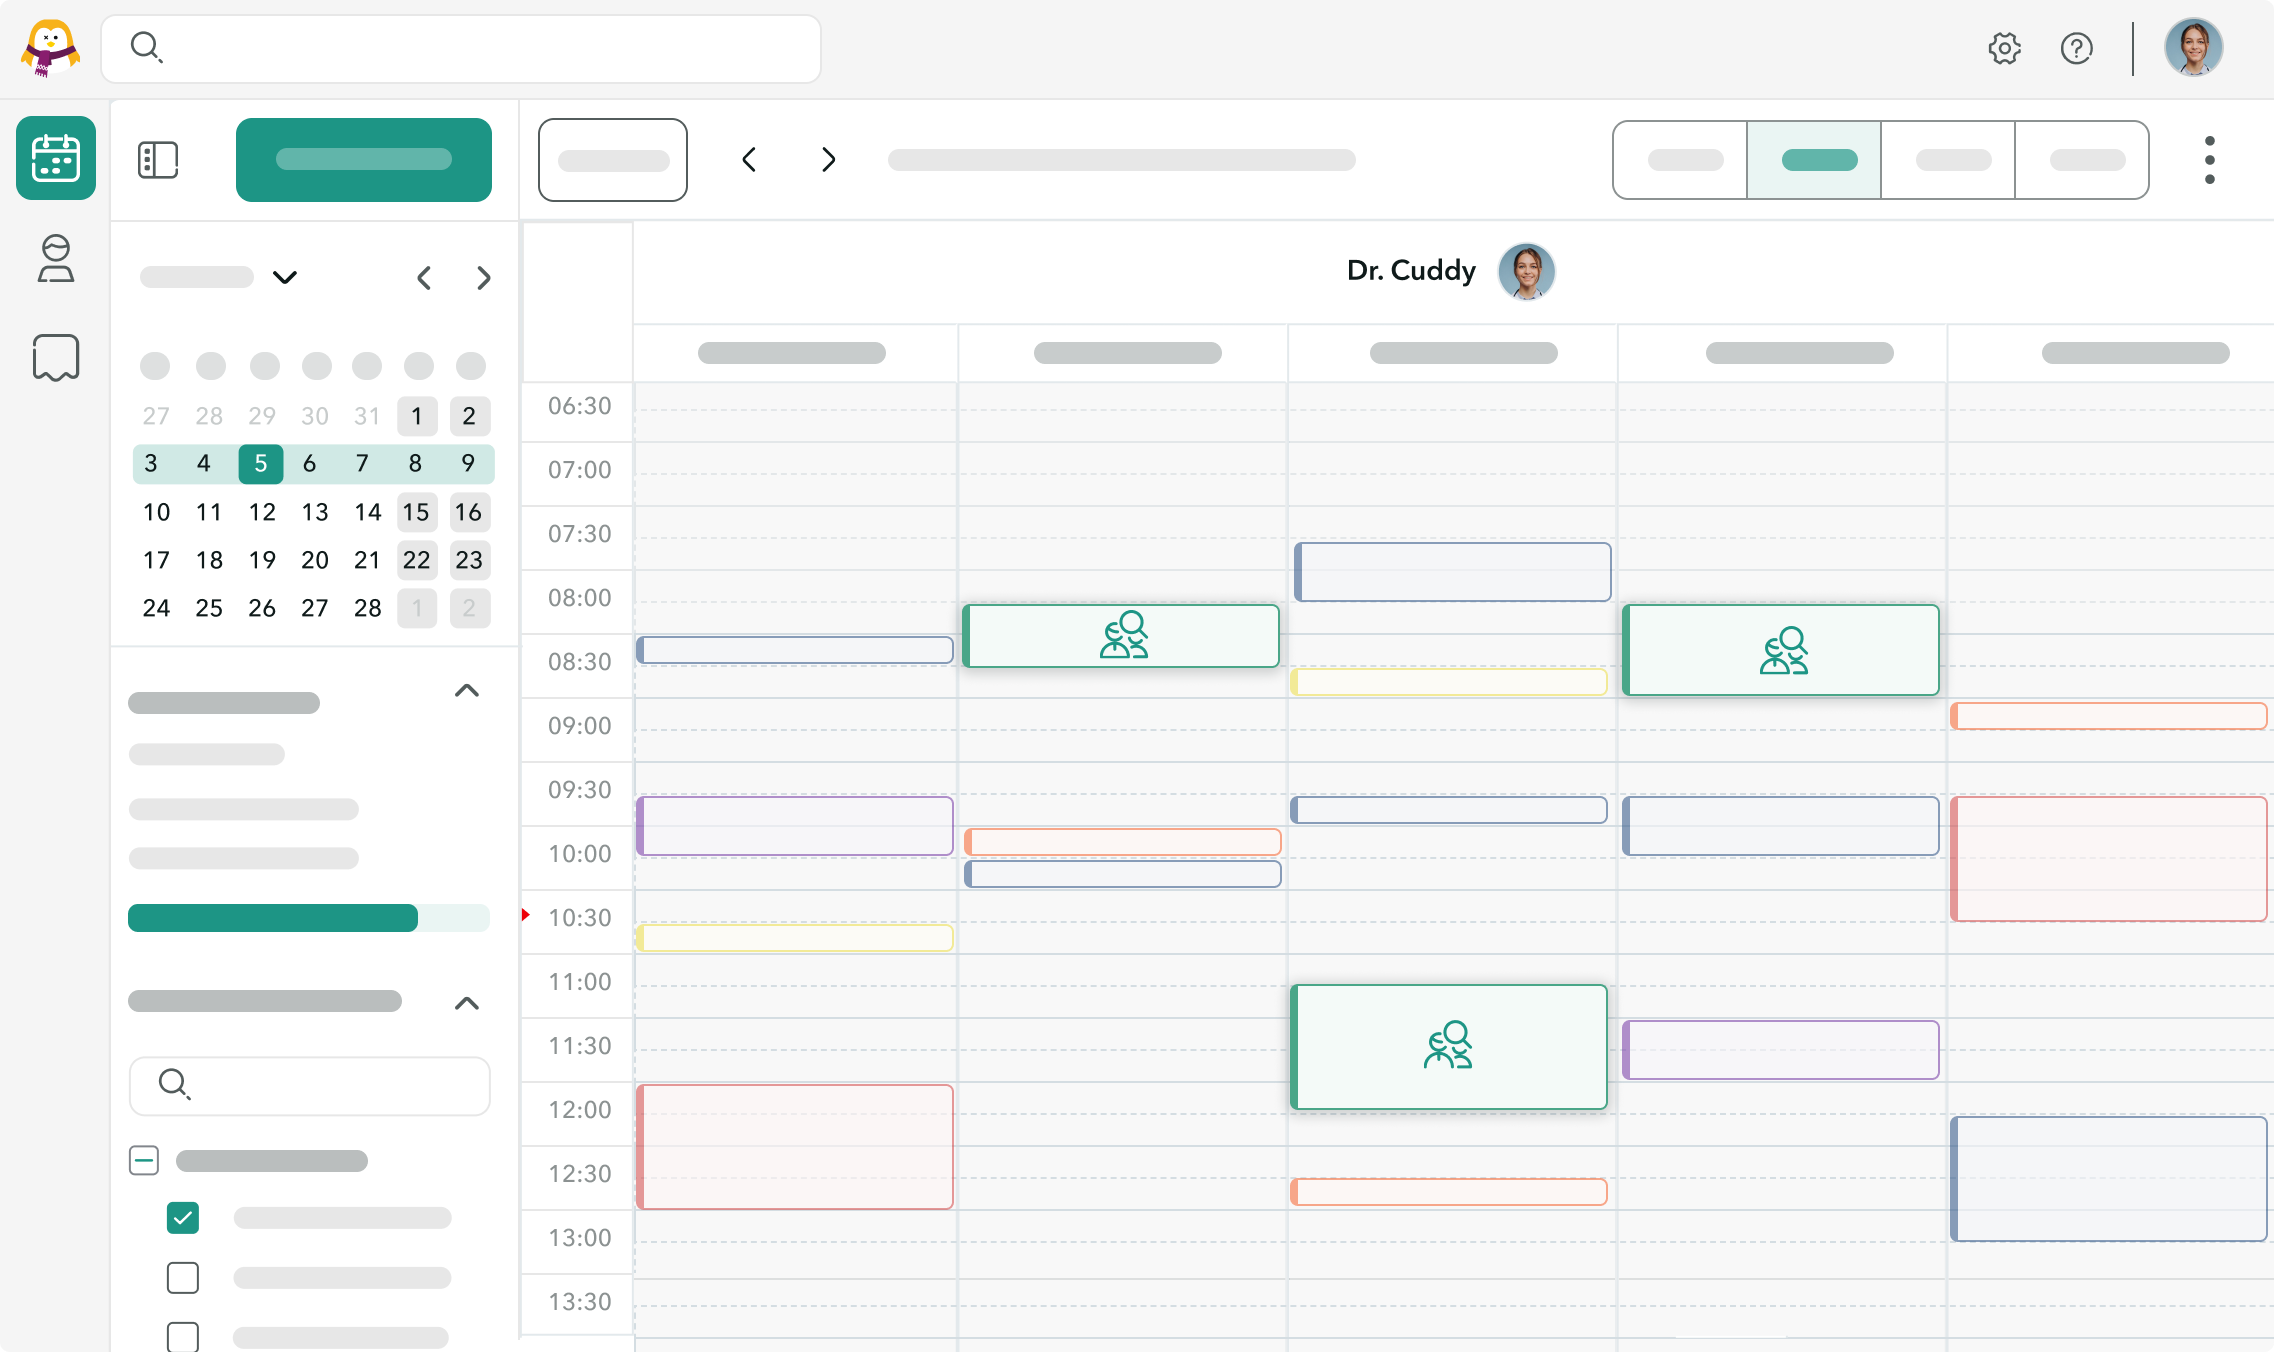Open yellow appointment at 08:30 in third column
The width and height of the screenshot is (2274, 1352).
[x=1449, y=682]
